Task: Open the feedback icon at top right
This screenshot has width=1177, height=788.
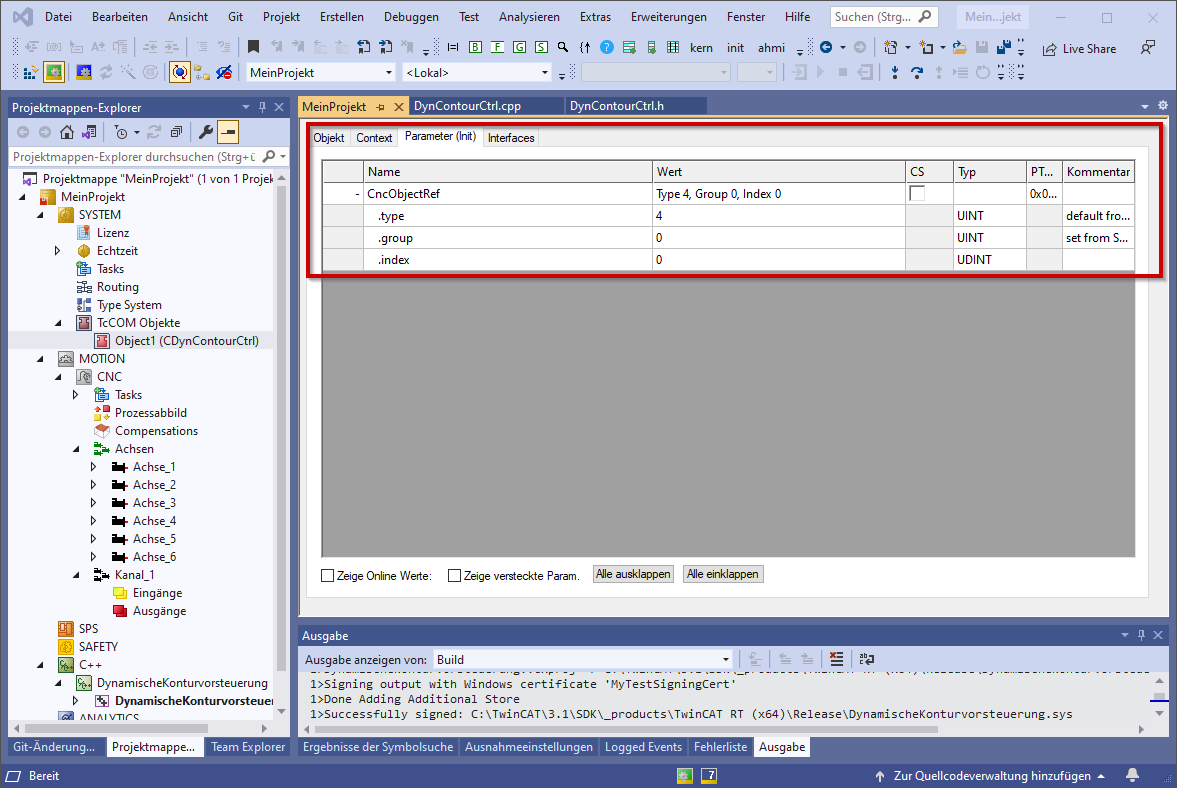Action: 1148,48
